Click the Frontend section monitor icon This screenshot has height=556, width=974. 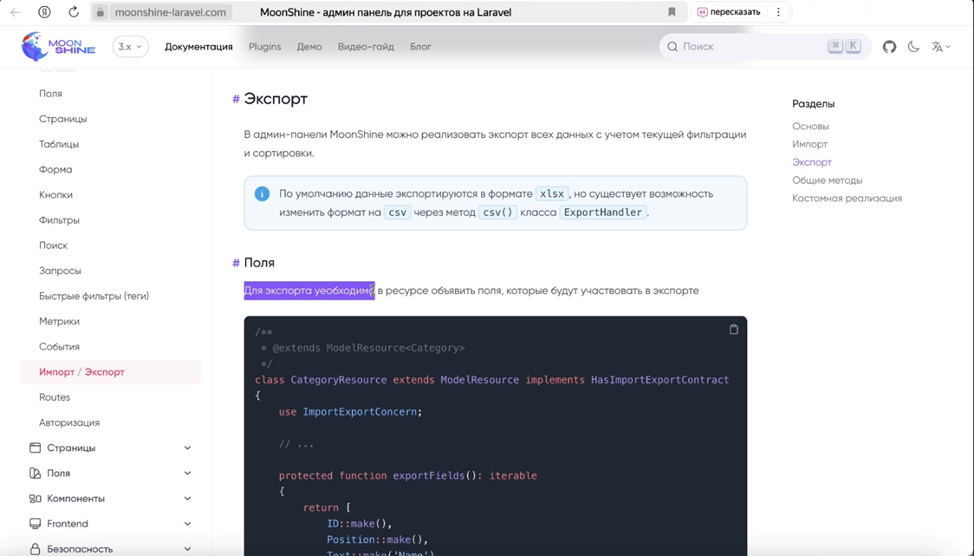35,524
